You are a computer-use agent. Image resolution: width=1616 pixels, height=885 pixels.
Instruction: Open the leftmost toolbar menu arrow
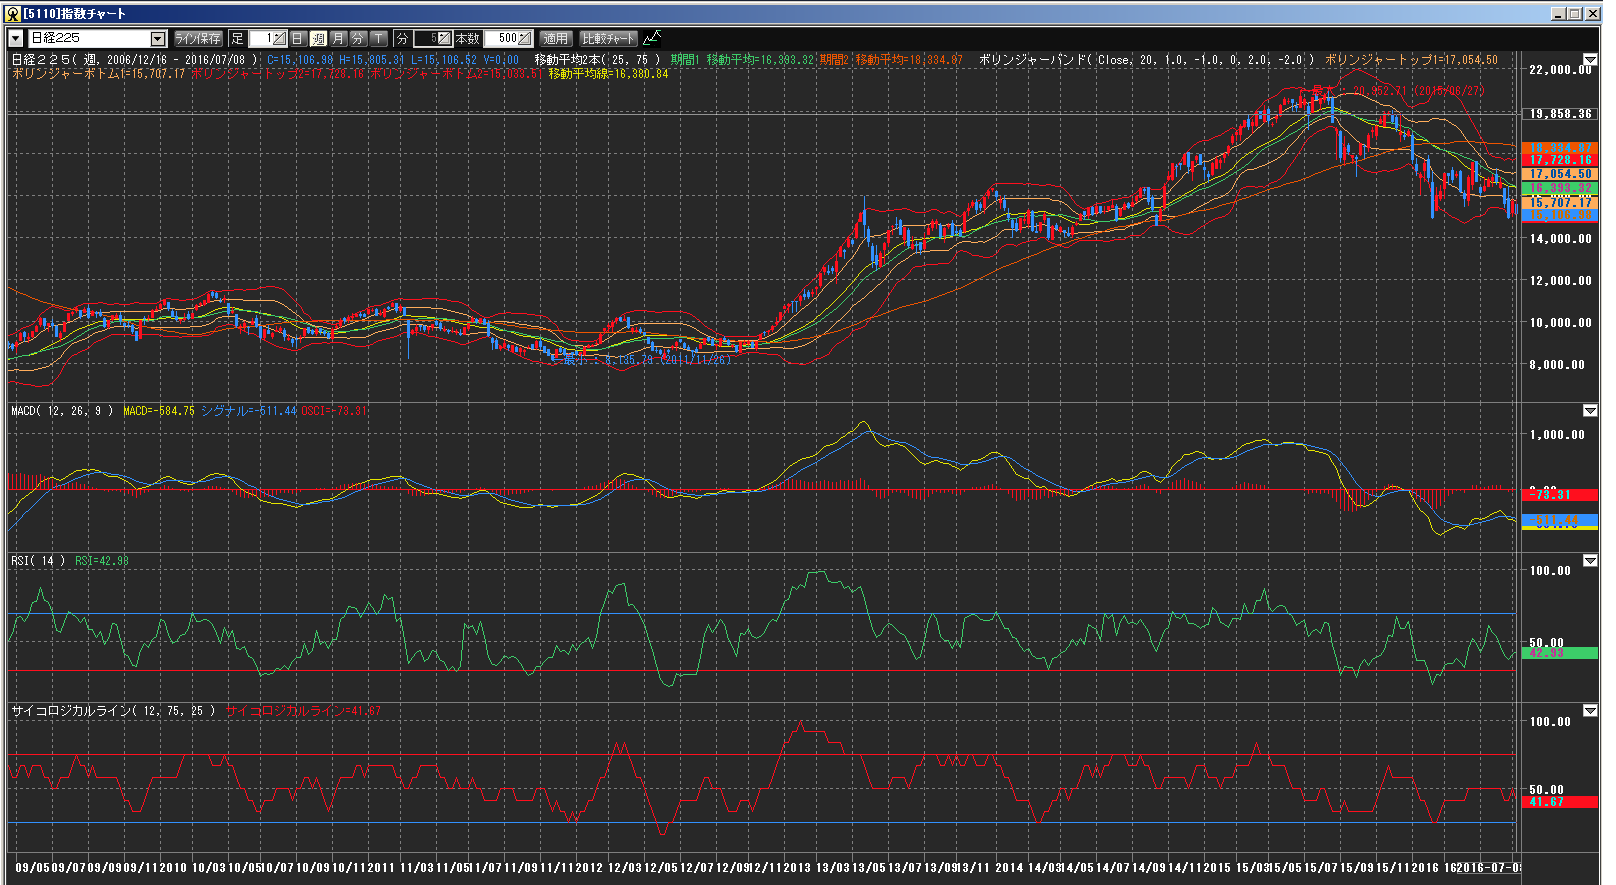pos(16,39)
